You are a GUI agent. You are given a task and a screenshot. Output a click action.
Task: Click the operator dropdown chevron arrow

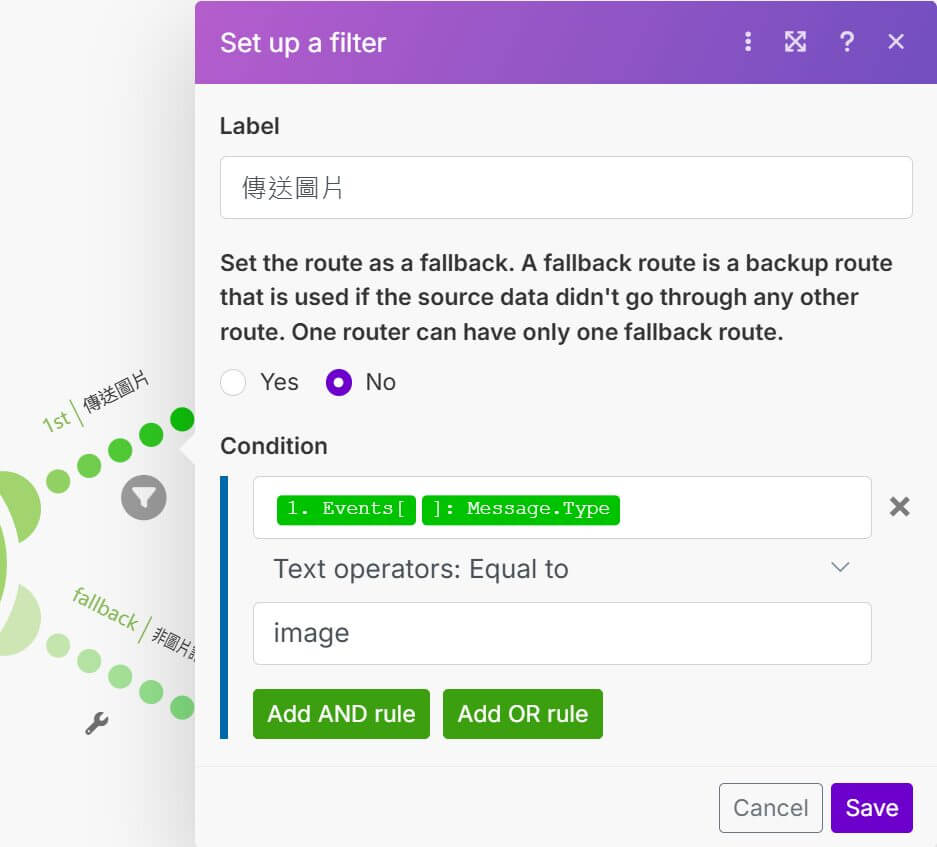(x=840, y=568)
